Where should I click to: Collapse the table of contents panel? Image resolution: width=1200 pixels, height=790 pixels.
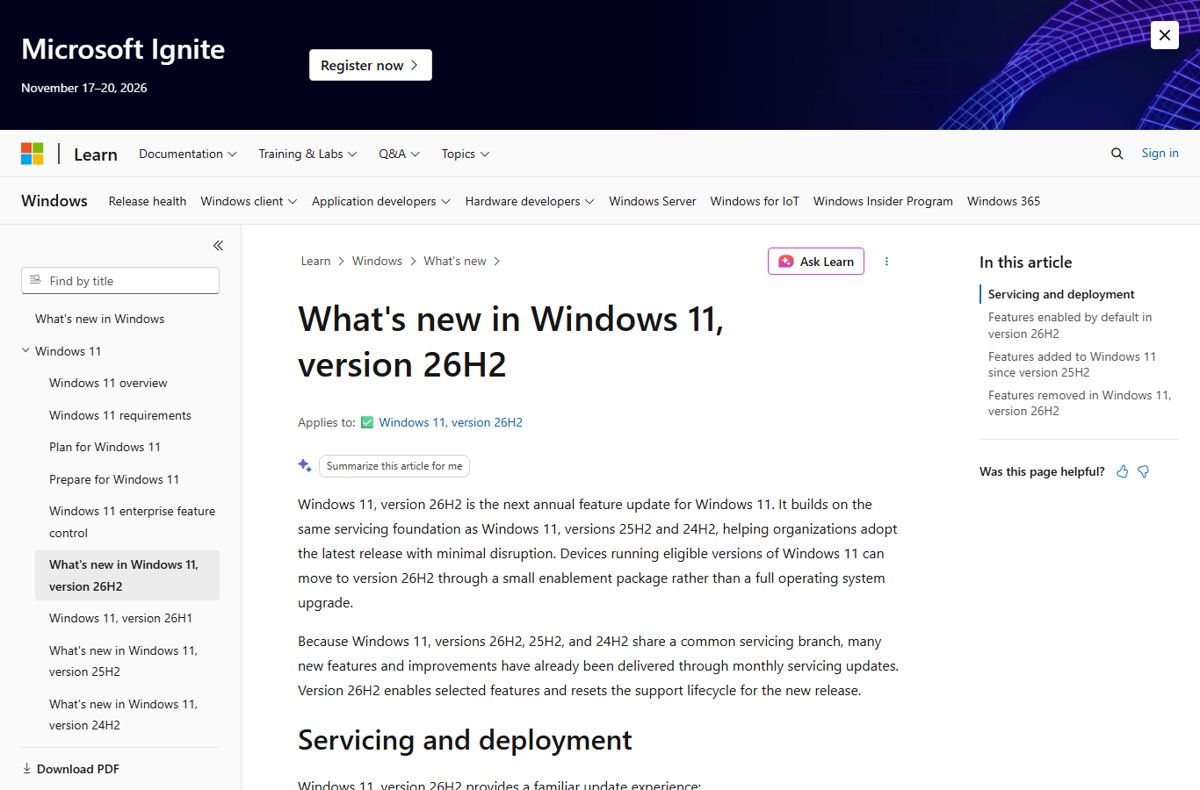218,246
